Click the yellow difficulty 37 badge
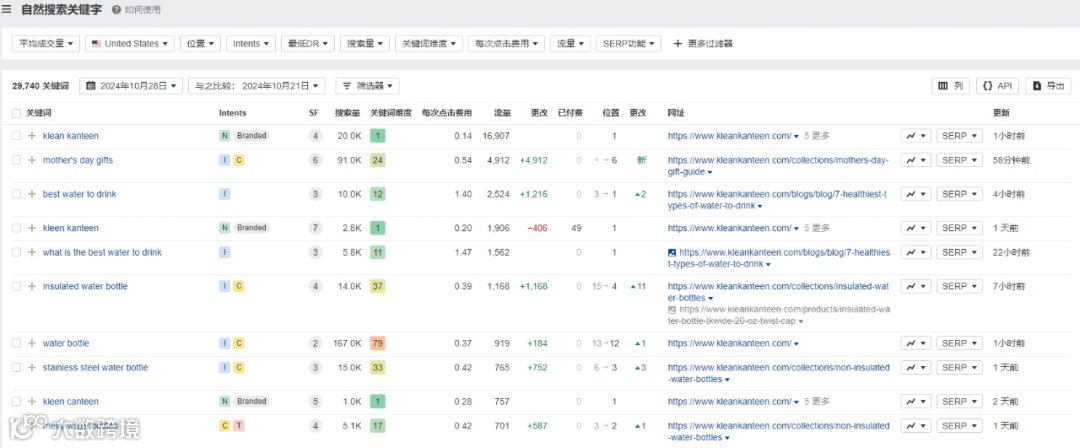 pos(377,286)
